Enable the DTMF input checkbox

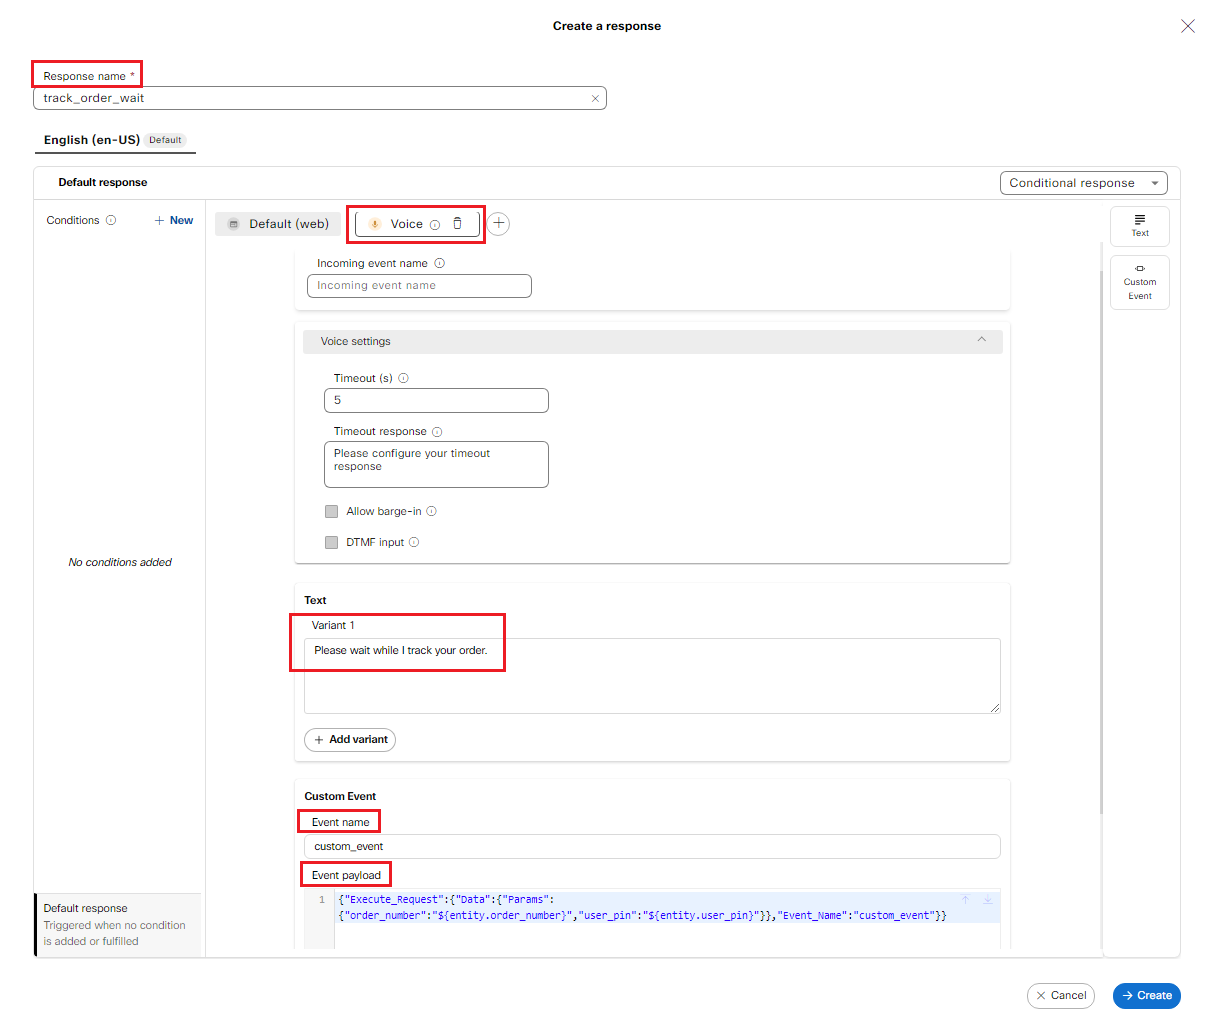tap(331, 542)
